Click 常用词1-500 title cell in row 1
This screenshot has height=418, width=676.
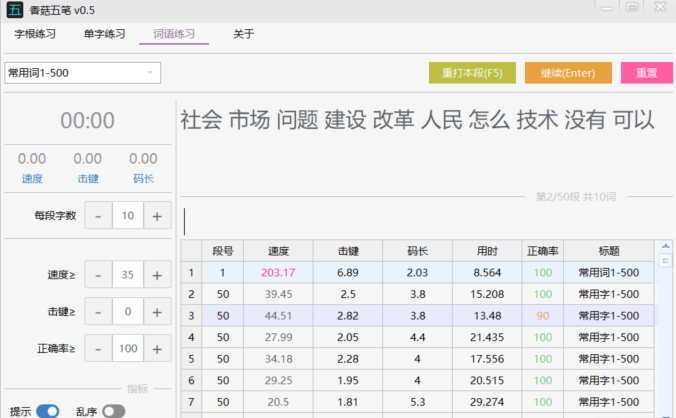pos(609,272)
